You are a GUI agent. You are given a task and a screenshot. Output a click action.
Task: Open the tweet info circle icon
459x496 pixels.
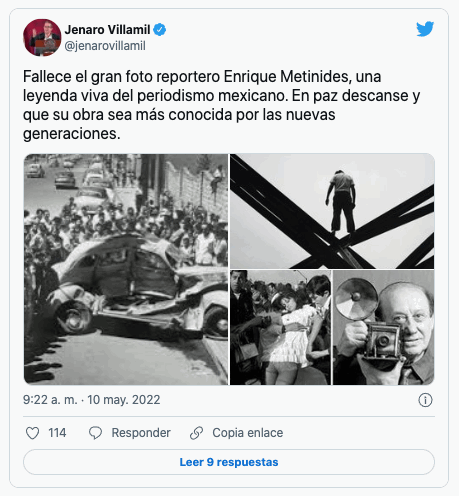pos(425,400)
